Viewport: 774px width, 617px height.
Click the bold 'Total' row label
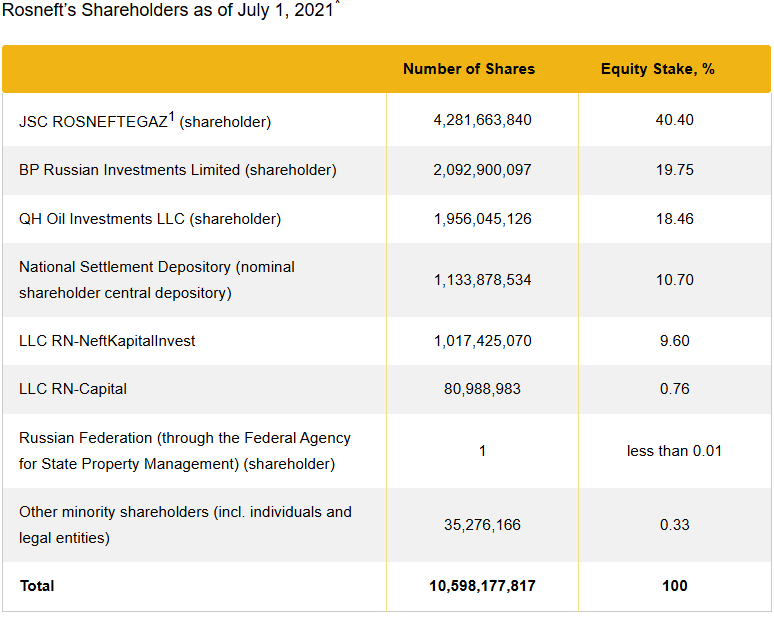click(37, 586)
